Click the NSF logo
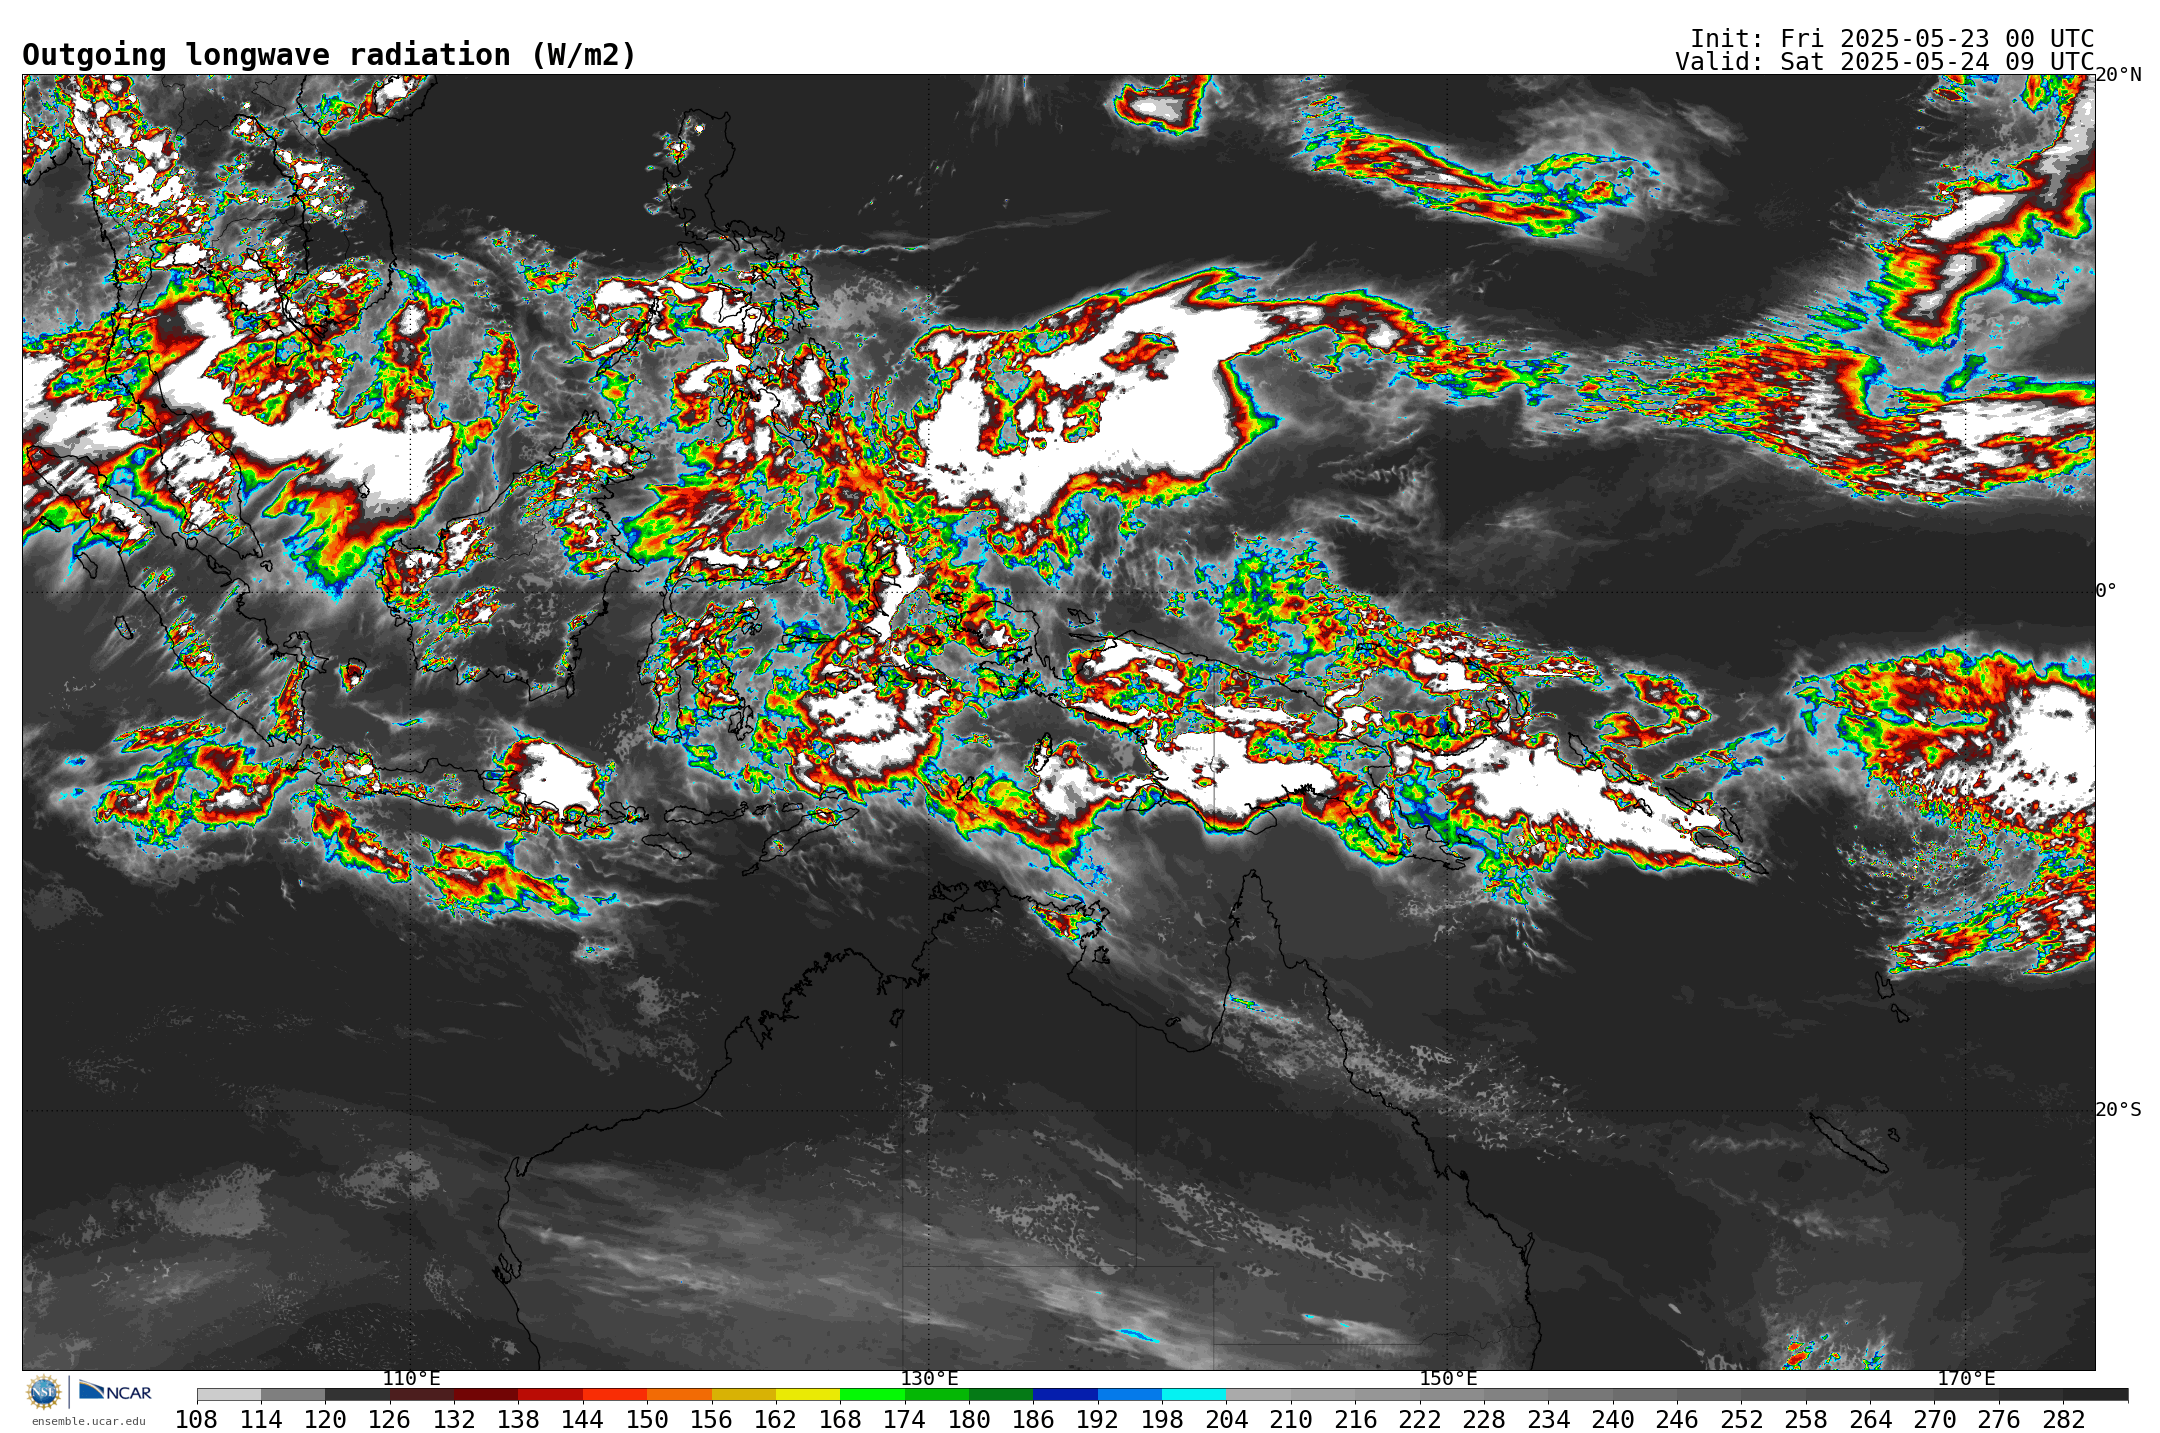Screen dimensions: 2160x1433 (x=43, y=1391)
